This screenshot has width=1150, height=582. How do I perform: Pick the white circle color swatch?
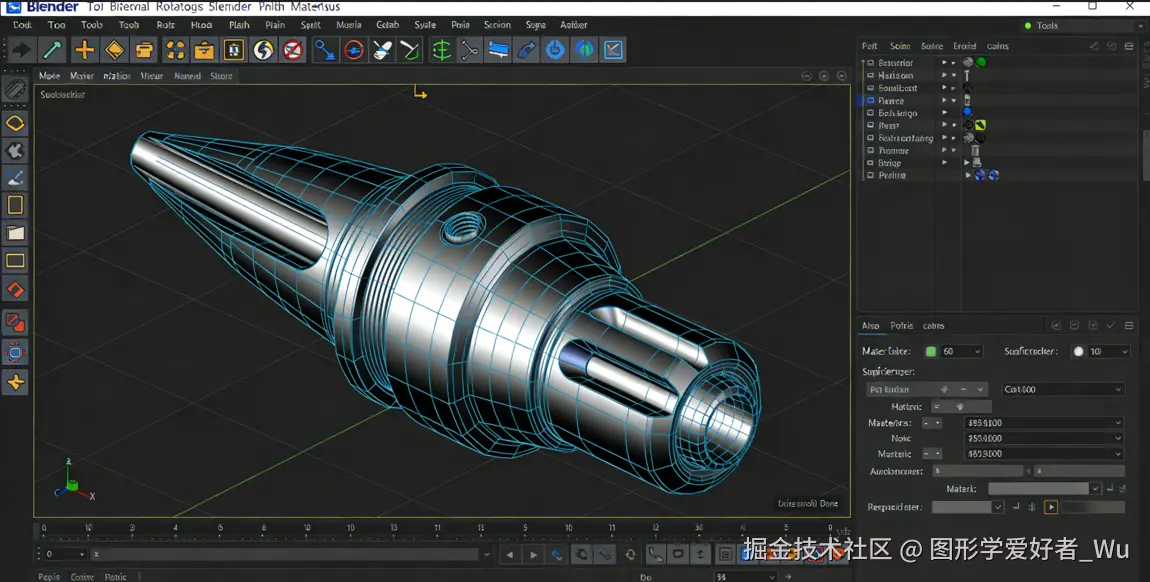coord(1078,352)
